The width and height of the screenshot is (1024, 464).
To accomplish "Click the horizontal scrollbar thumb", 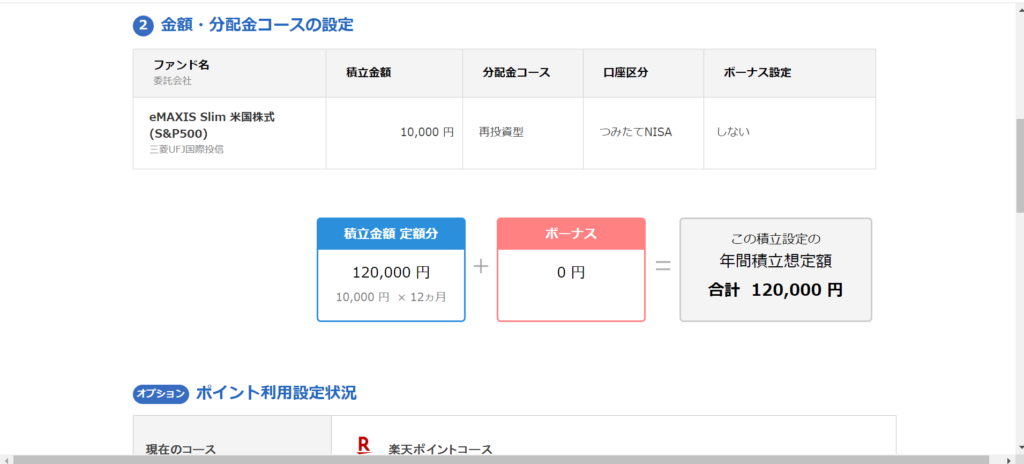I will [502, 459].
